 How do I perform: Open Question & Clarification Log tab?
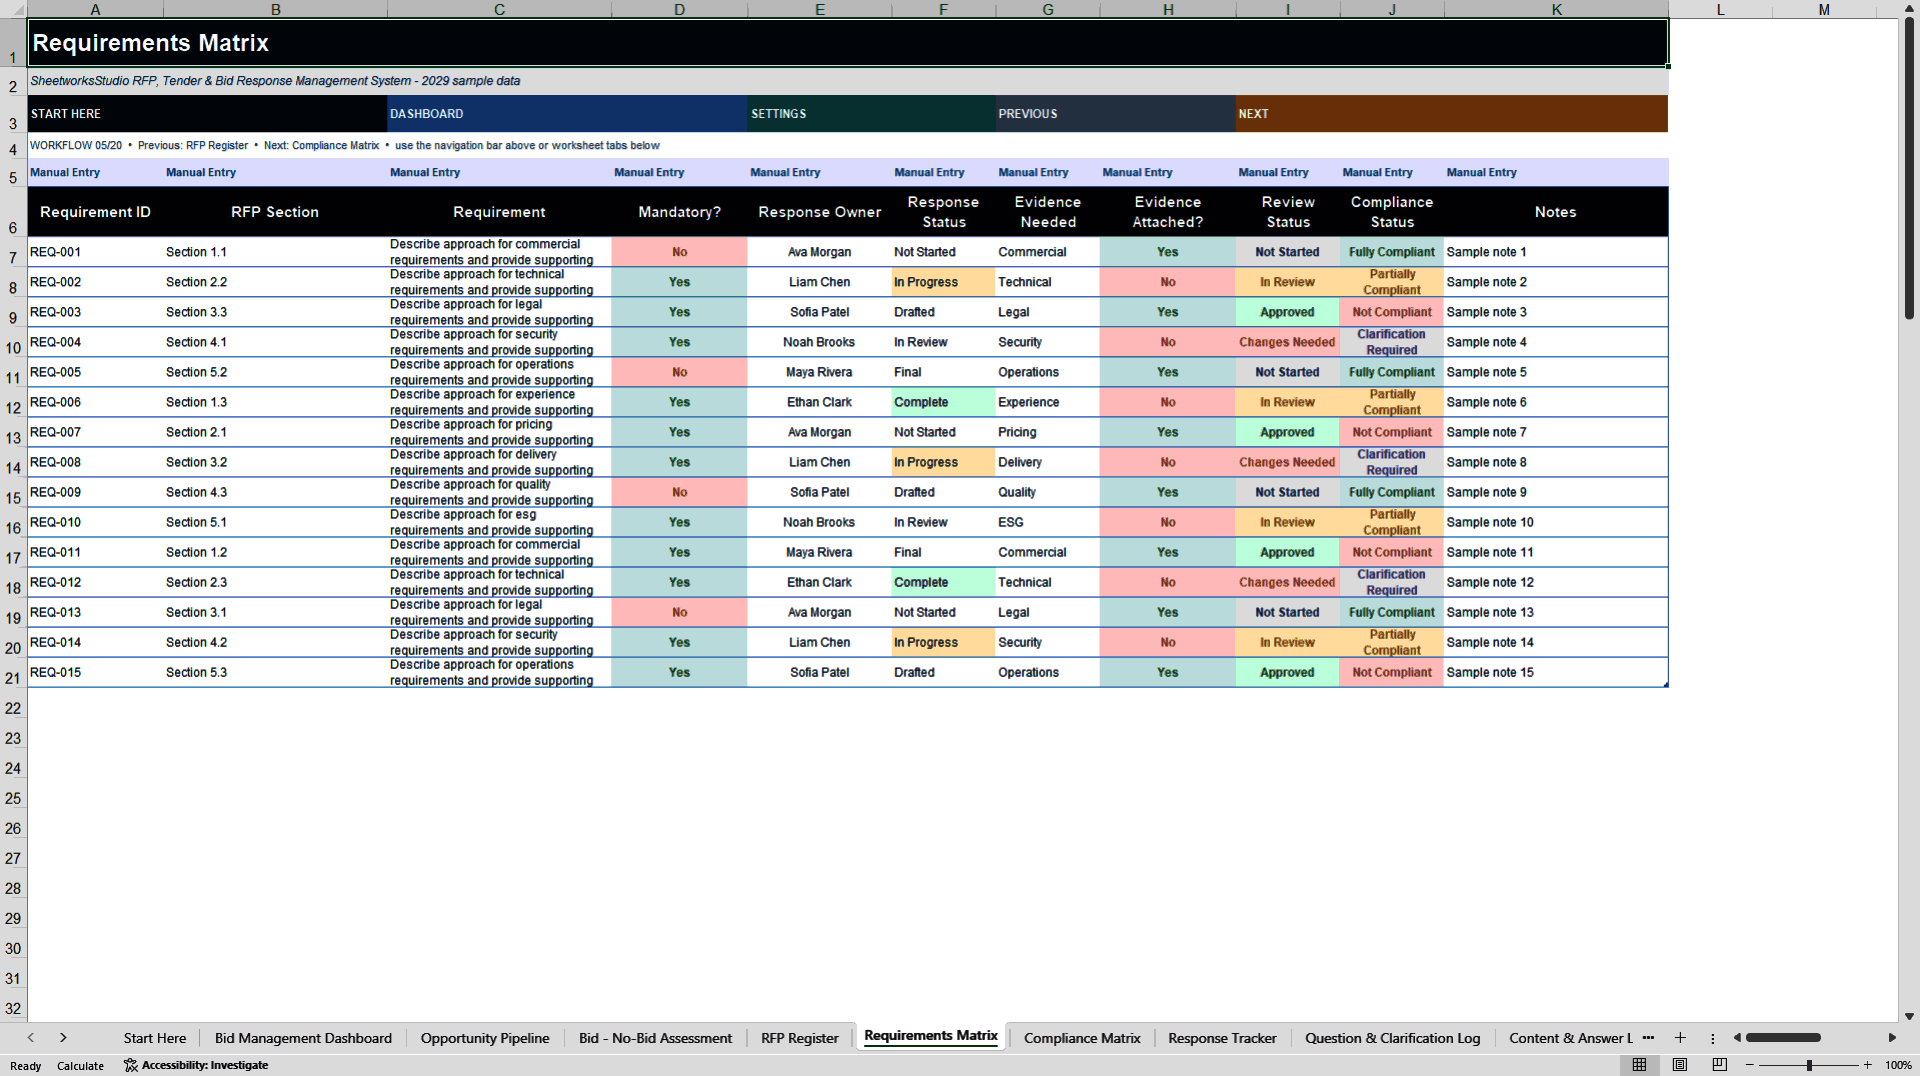1392,1038
